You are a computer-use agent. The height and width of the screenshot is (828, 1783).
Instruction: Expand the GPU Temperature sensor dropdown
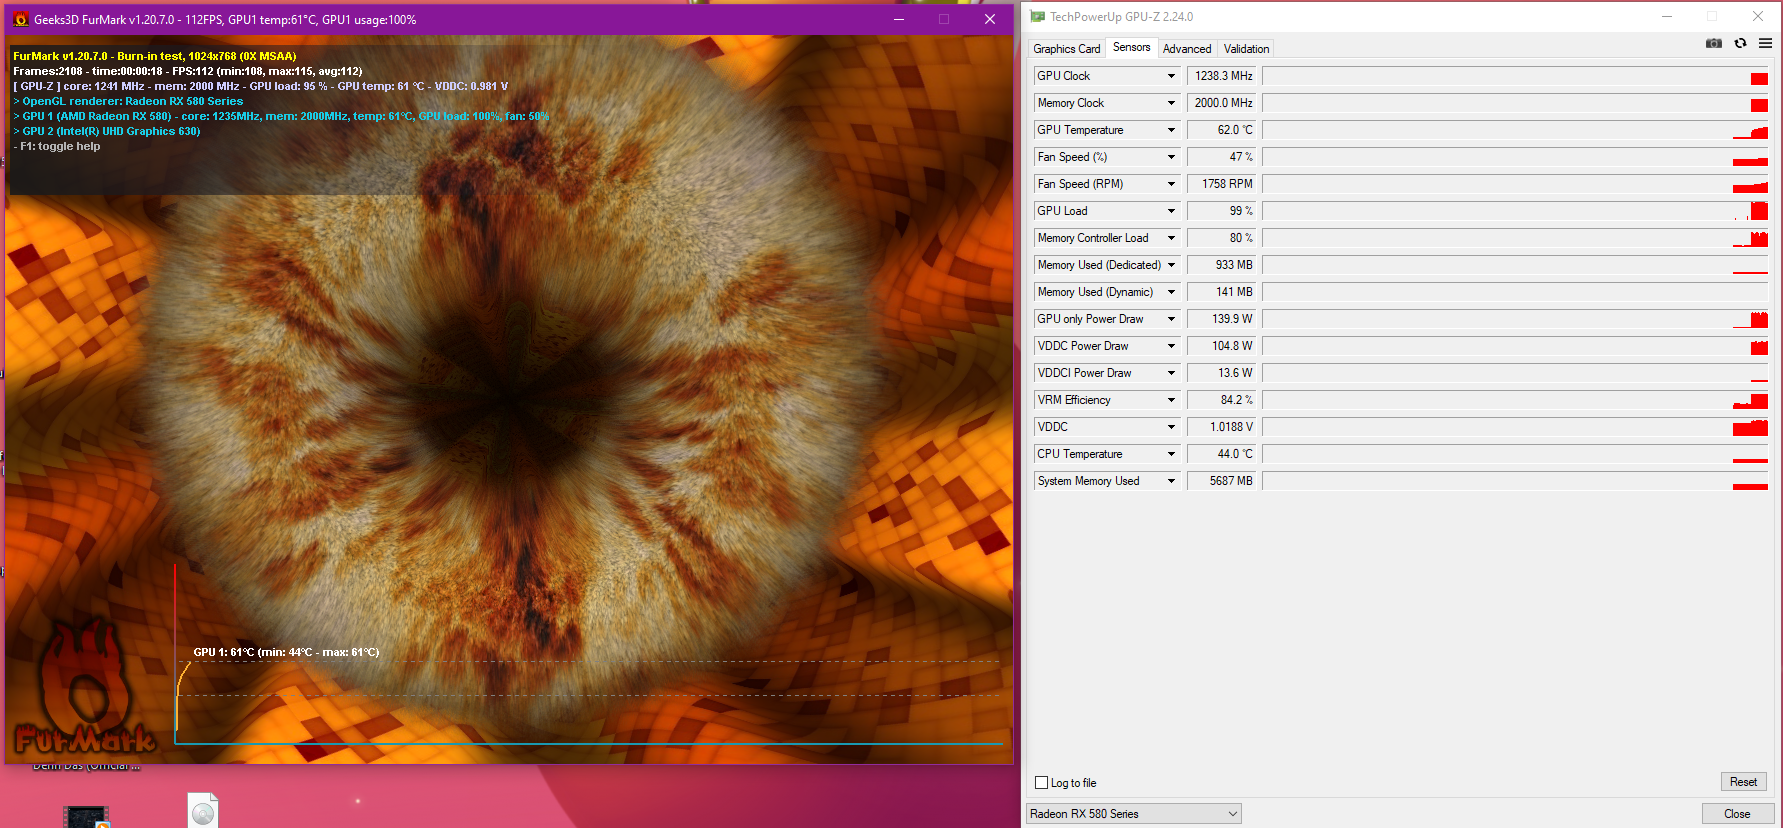pyautogui.click(x=1171, y=130)
